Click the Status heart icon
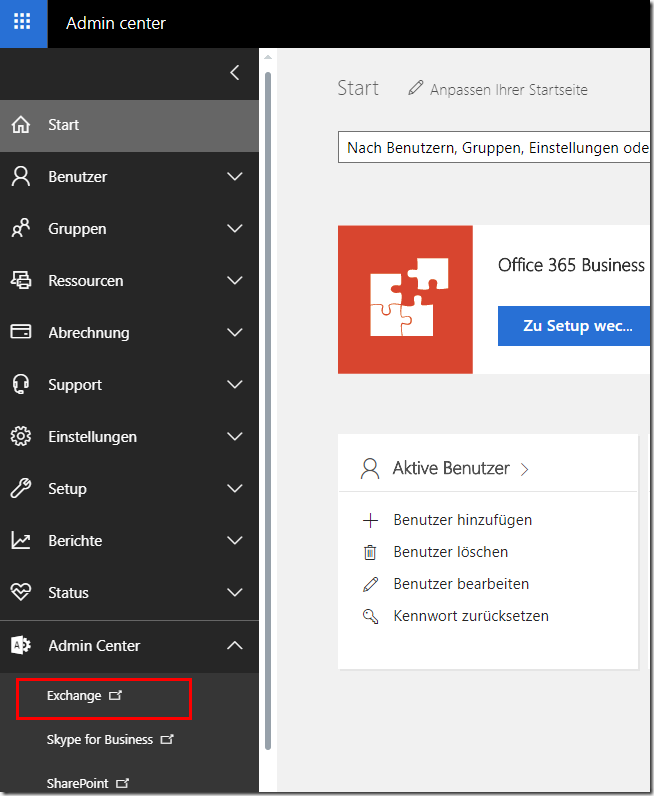654x796 pixels. pyautogui.click(x=20, y=593)
